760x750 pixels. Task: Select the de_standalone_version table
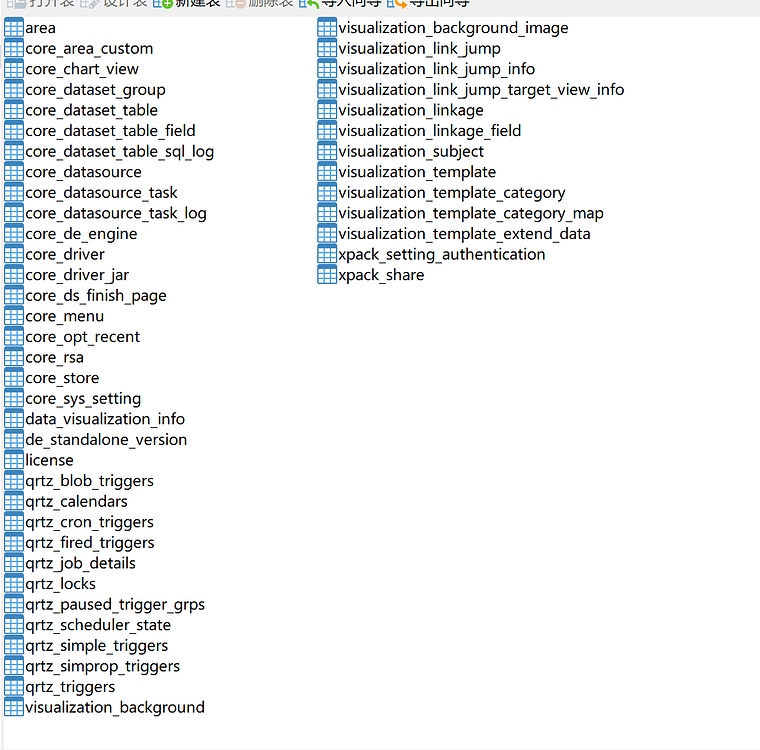[x=106, y=440]
